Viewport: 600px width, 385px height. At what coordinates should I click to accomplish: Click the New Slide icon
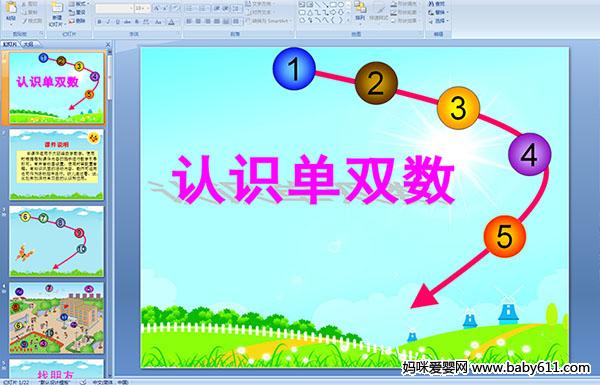[x=57, y=12]
